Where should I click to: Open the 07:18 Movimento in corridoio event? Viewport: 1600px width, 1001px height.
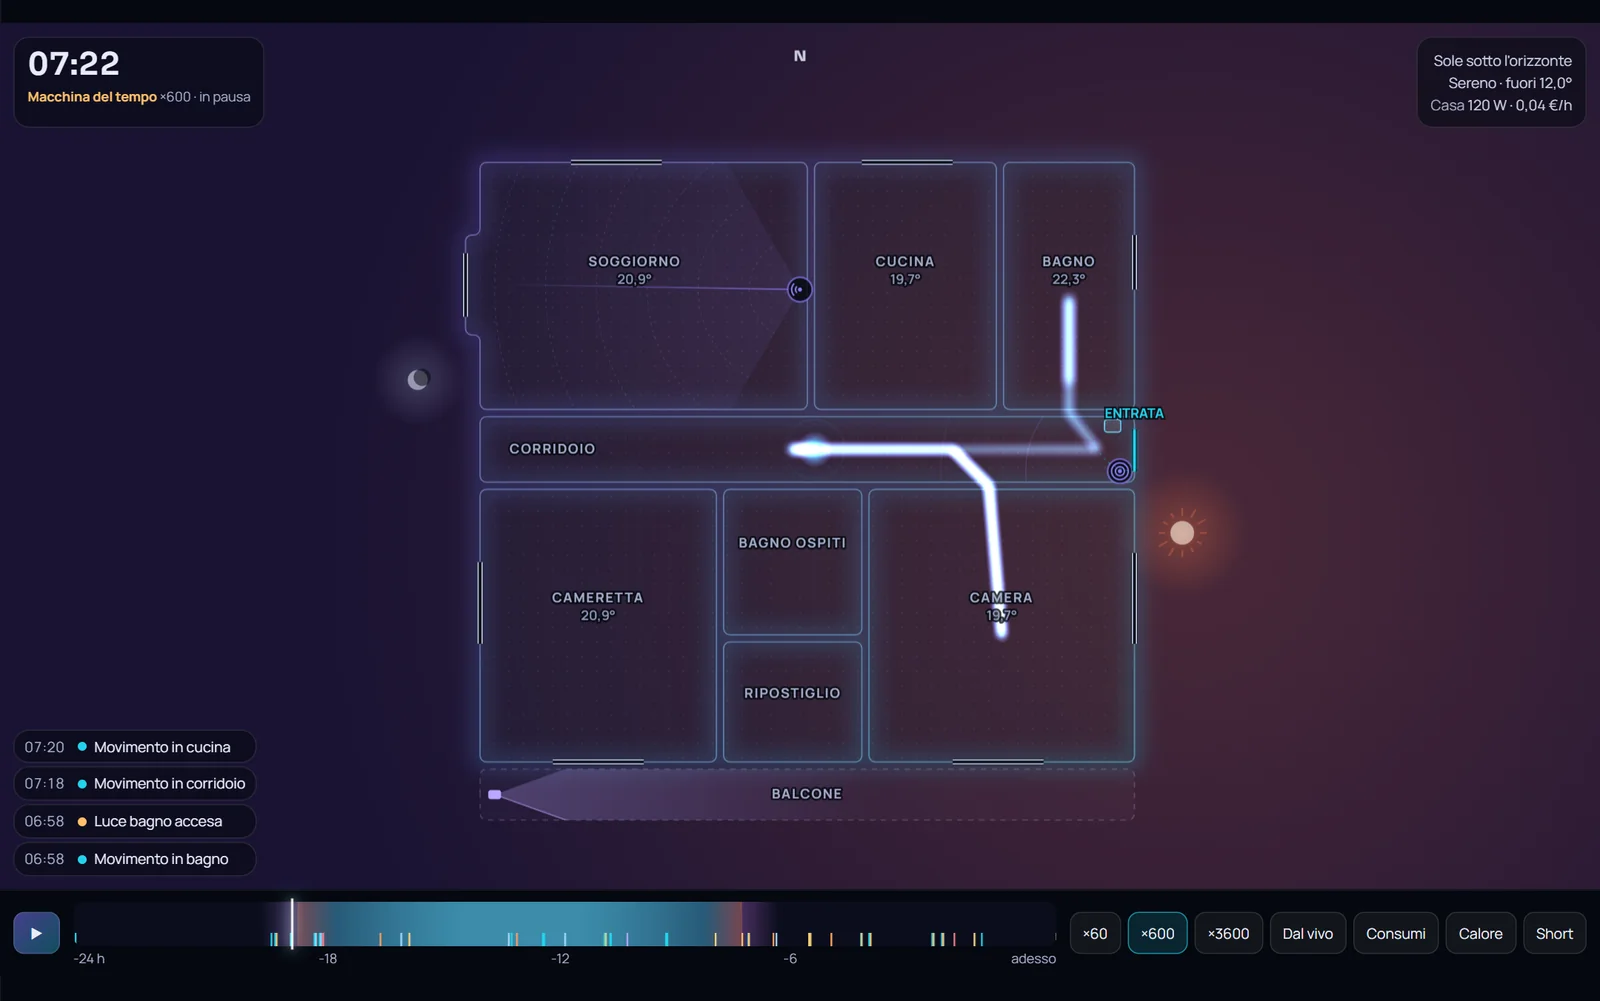tap(134, 784)
